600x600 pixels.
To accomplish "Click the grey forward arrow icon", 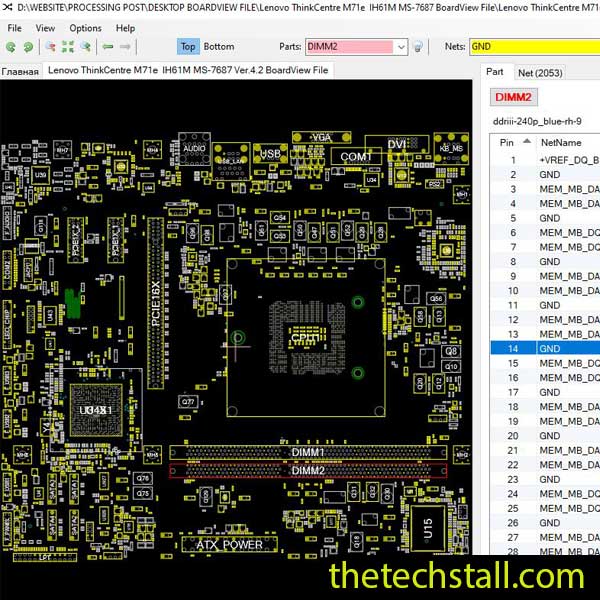I will coord(127,47).
